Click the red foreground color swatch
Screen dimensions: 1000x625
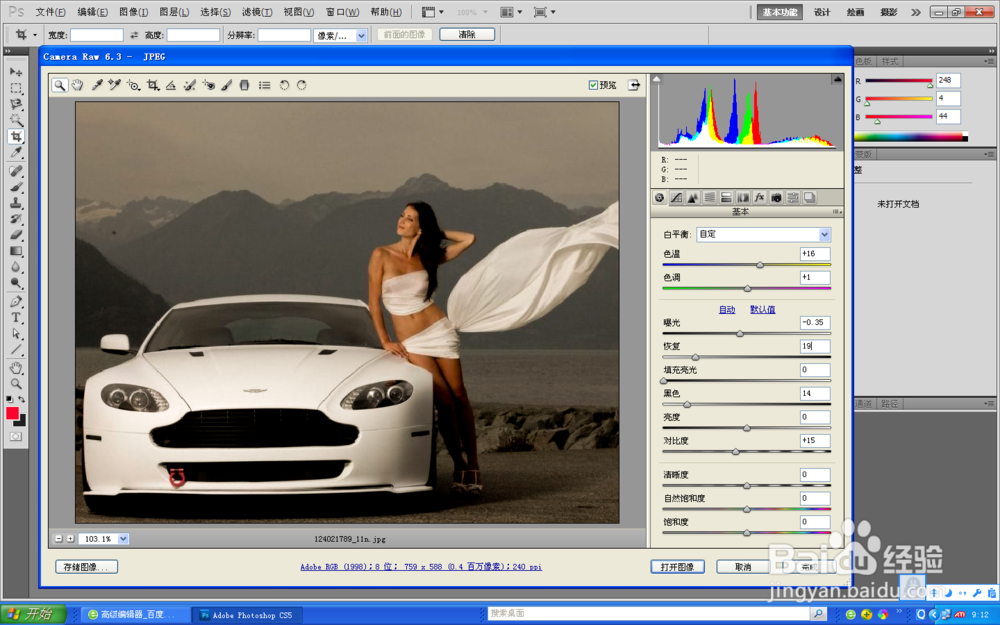point(12,413)
